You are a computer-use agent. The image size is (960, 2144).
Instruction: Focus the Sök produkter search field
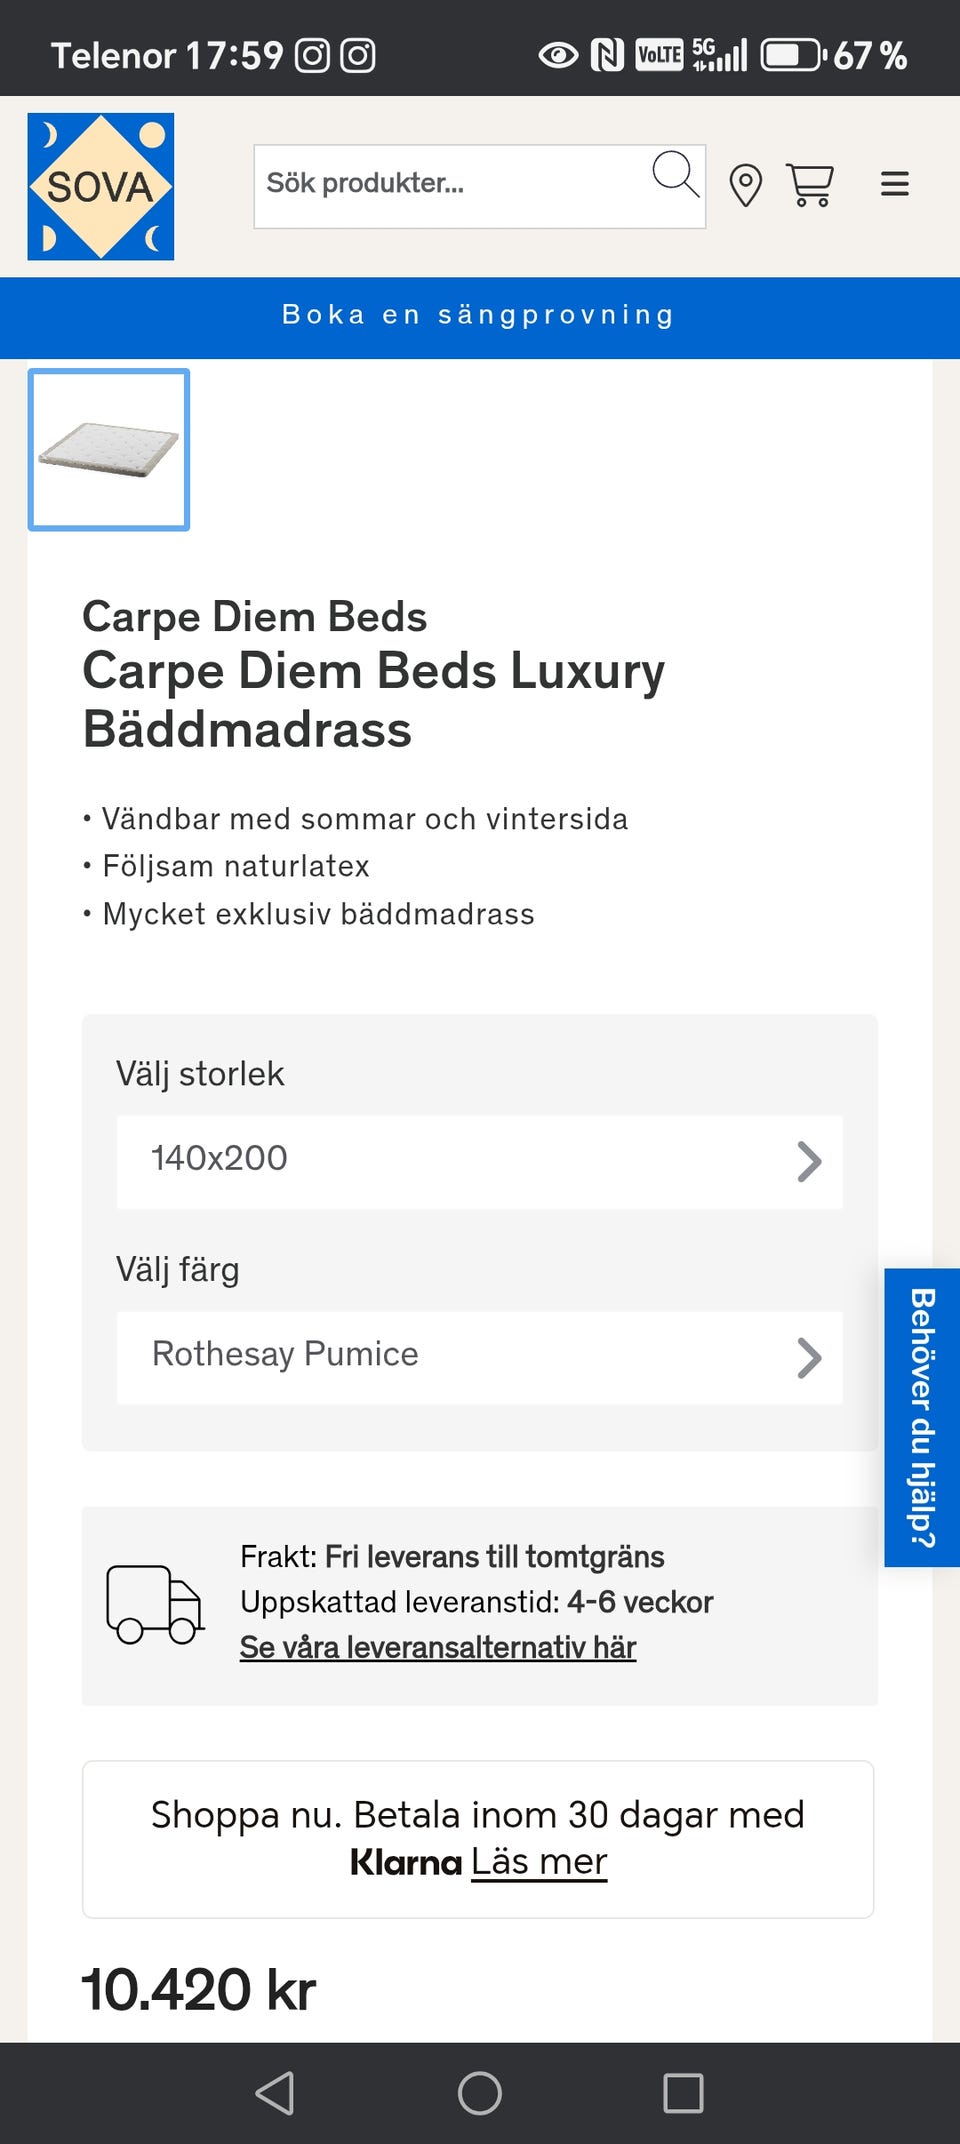450,185
